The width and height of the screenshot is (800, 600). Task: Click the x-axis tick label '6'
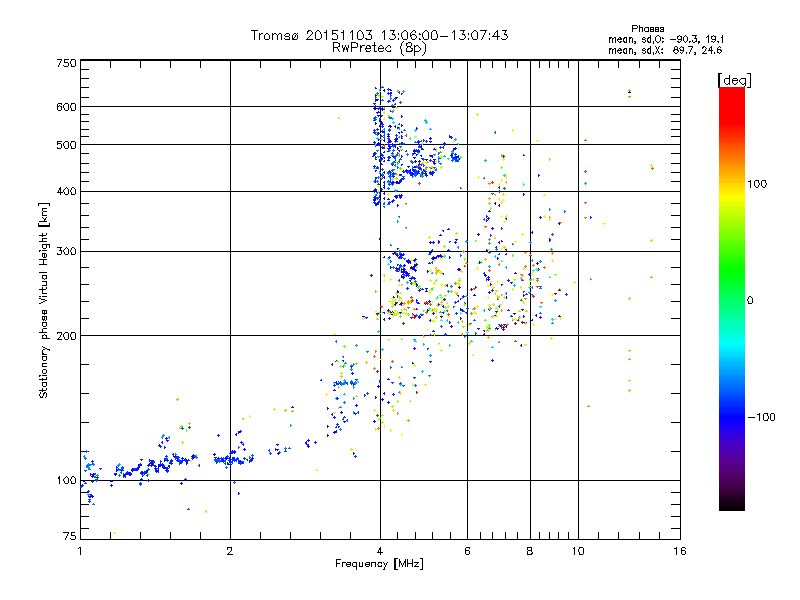tap(467, 551)
